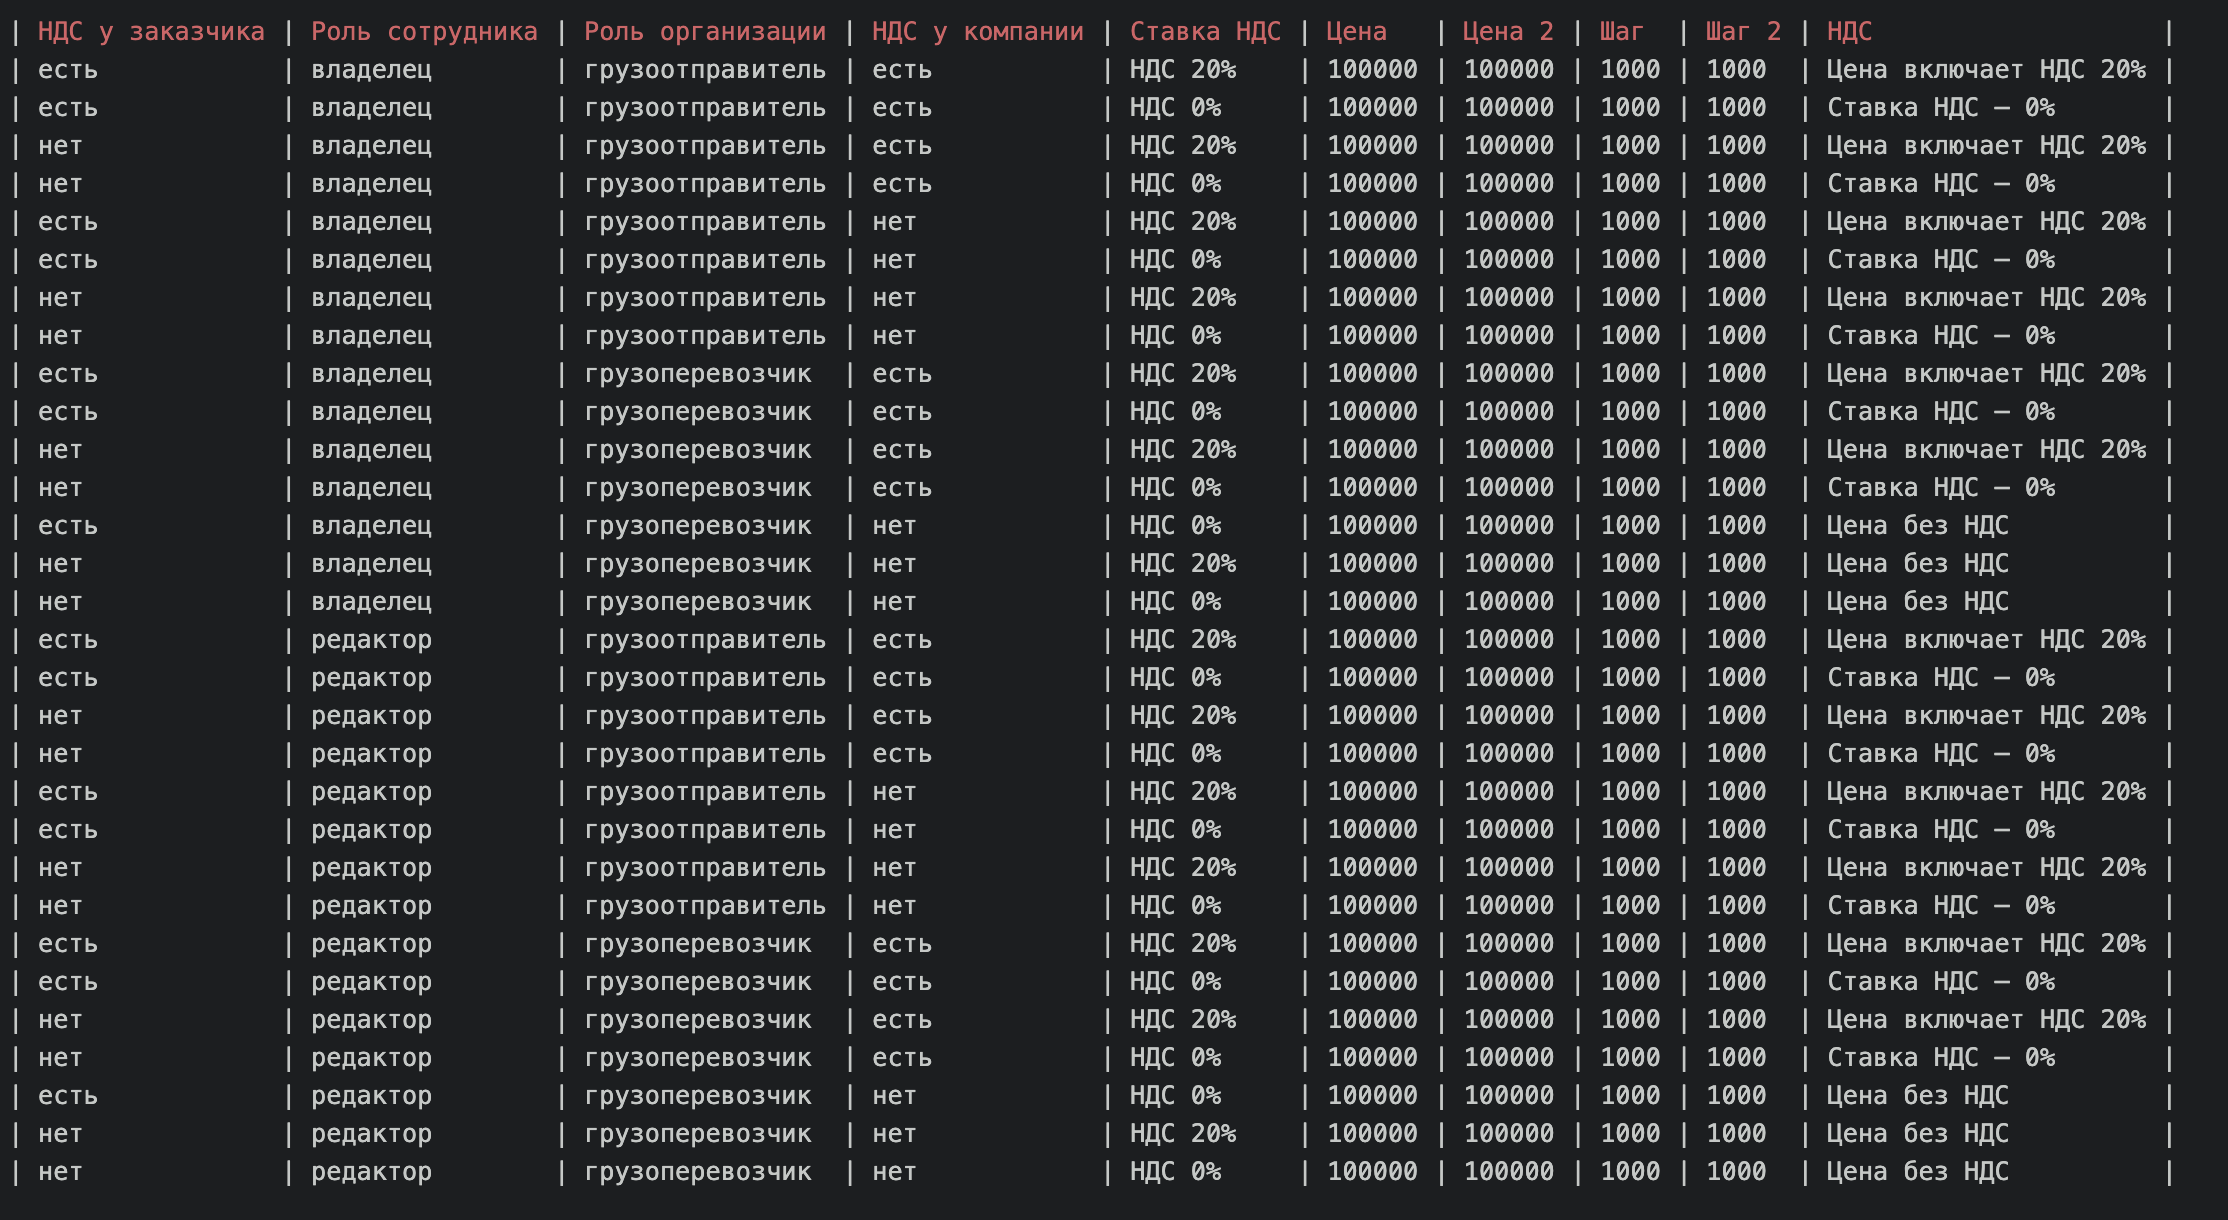Click the 'НДС у компании' column header
Viewport: 2228px width, 1220px height.
click(x=977, y=32)
